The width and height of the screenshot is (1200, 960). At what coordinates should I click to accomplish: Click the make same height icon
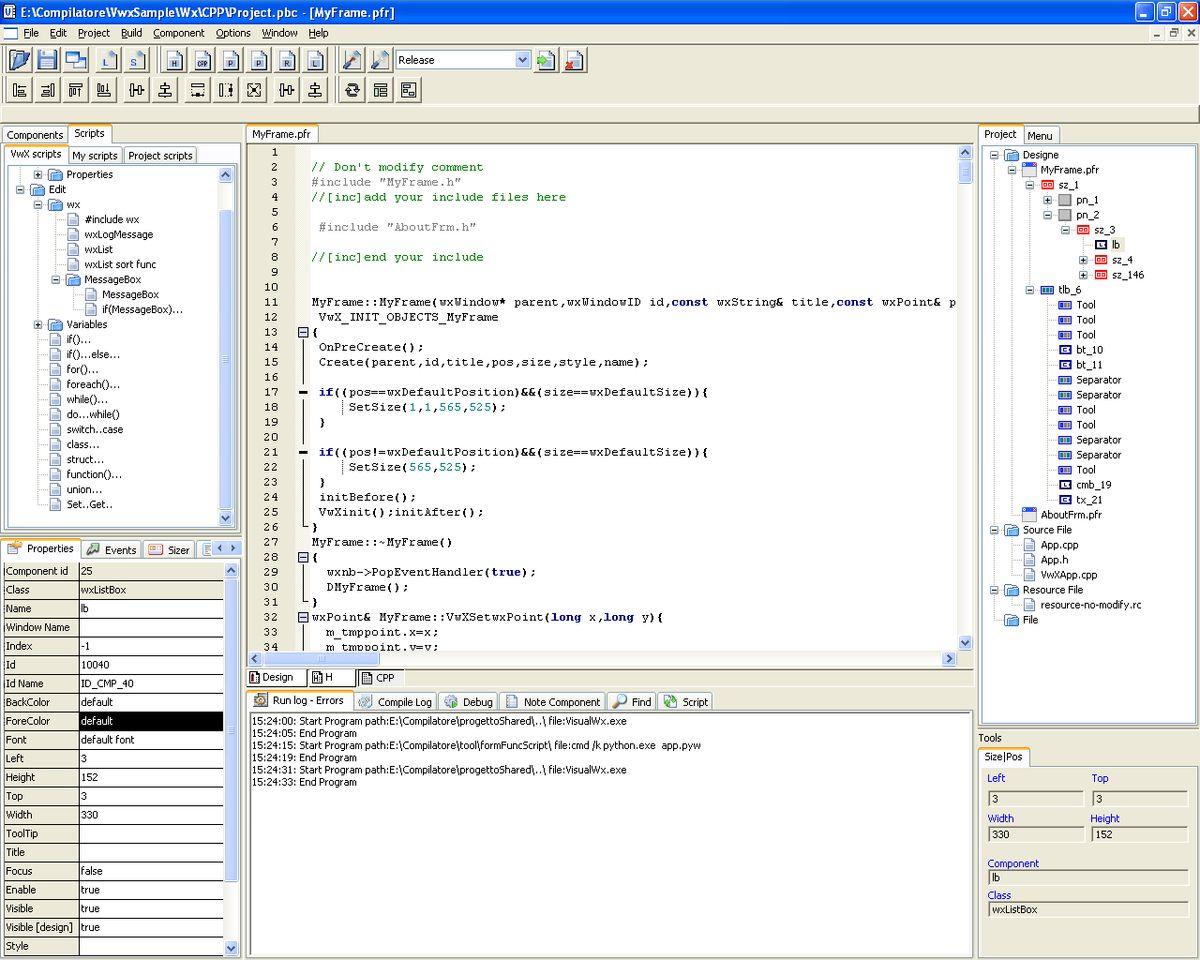point(227,90)
